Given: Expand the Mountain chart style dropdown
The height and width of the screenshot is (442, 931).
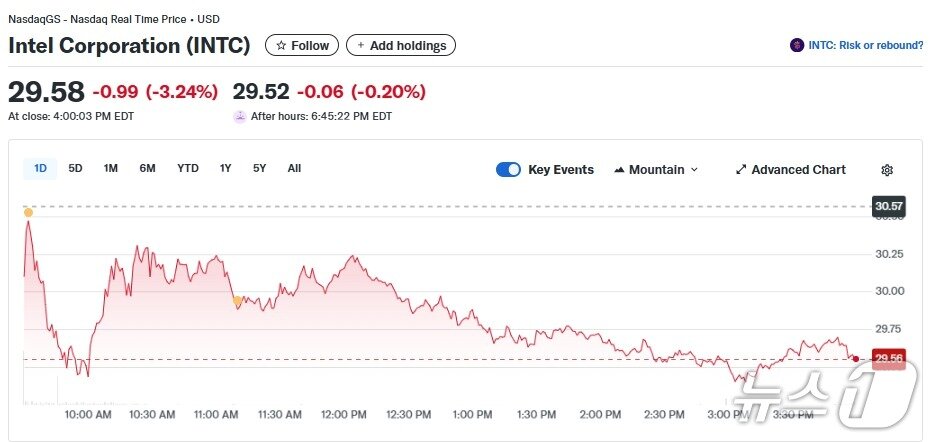Looking at the screenshot, I should pos(695,170).
